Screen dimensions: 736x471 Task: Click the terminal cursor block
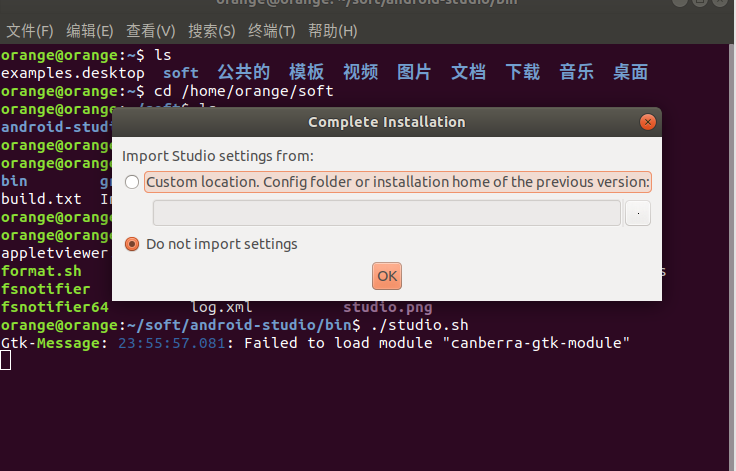tap(6, 361)
